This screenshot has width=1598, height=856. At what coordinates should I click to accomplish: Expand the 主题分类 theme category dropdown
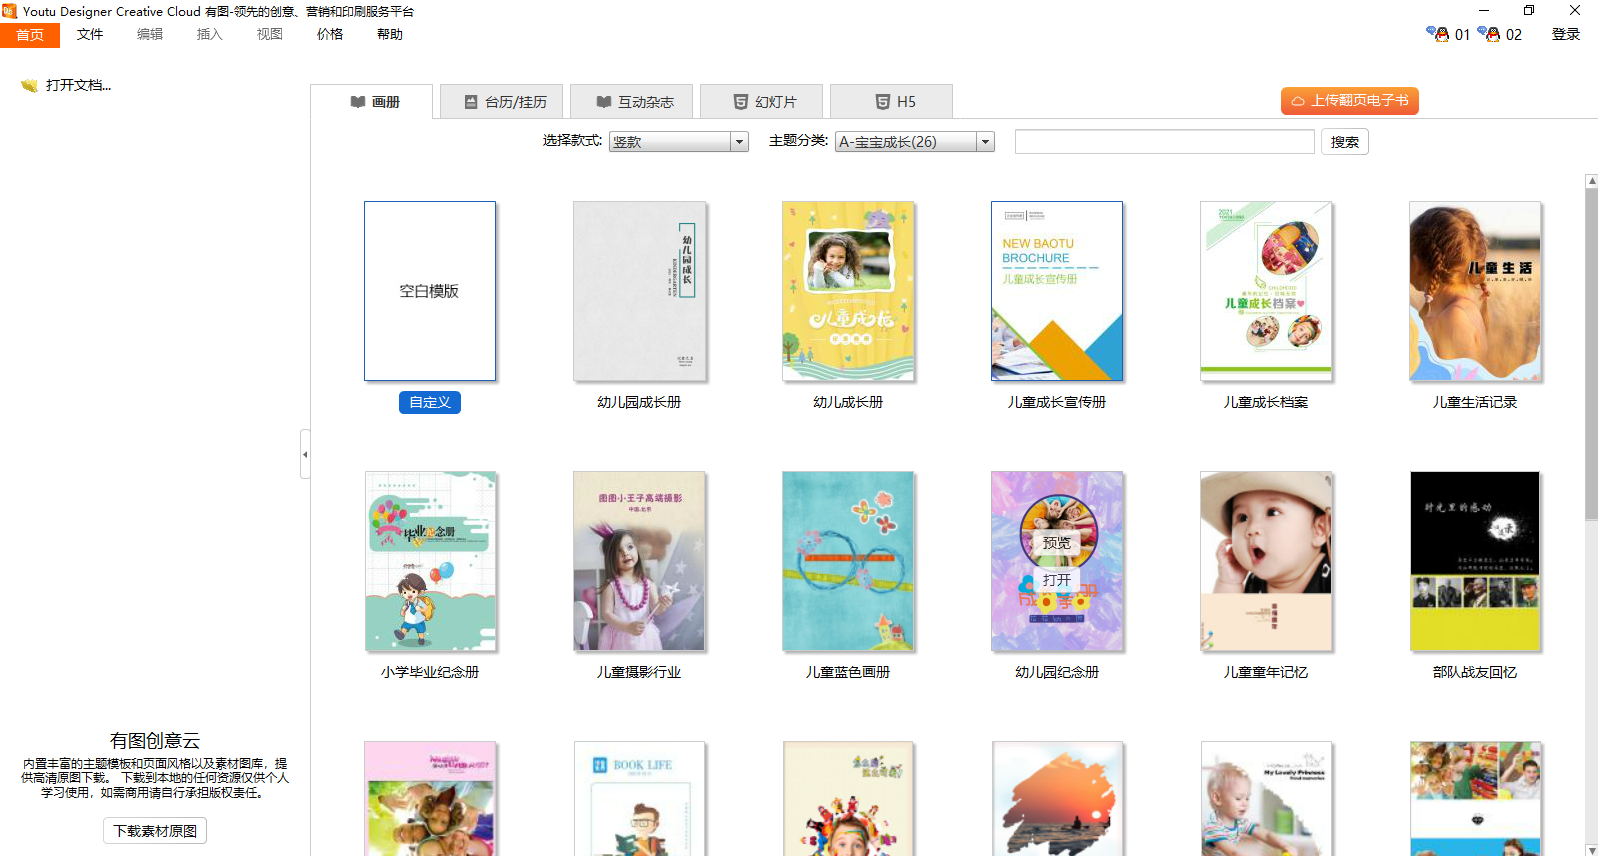[985, 142]
